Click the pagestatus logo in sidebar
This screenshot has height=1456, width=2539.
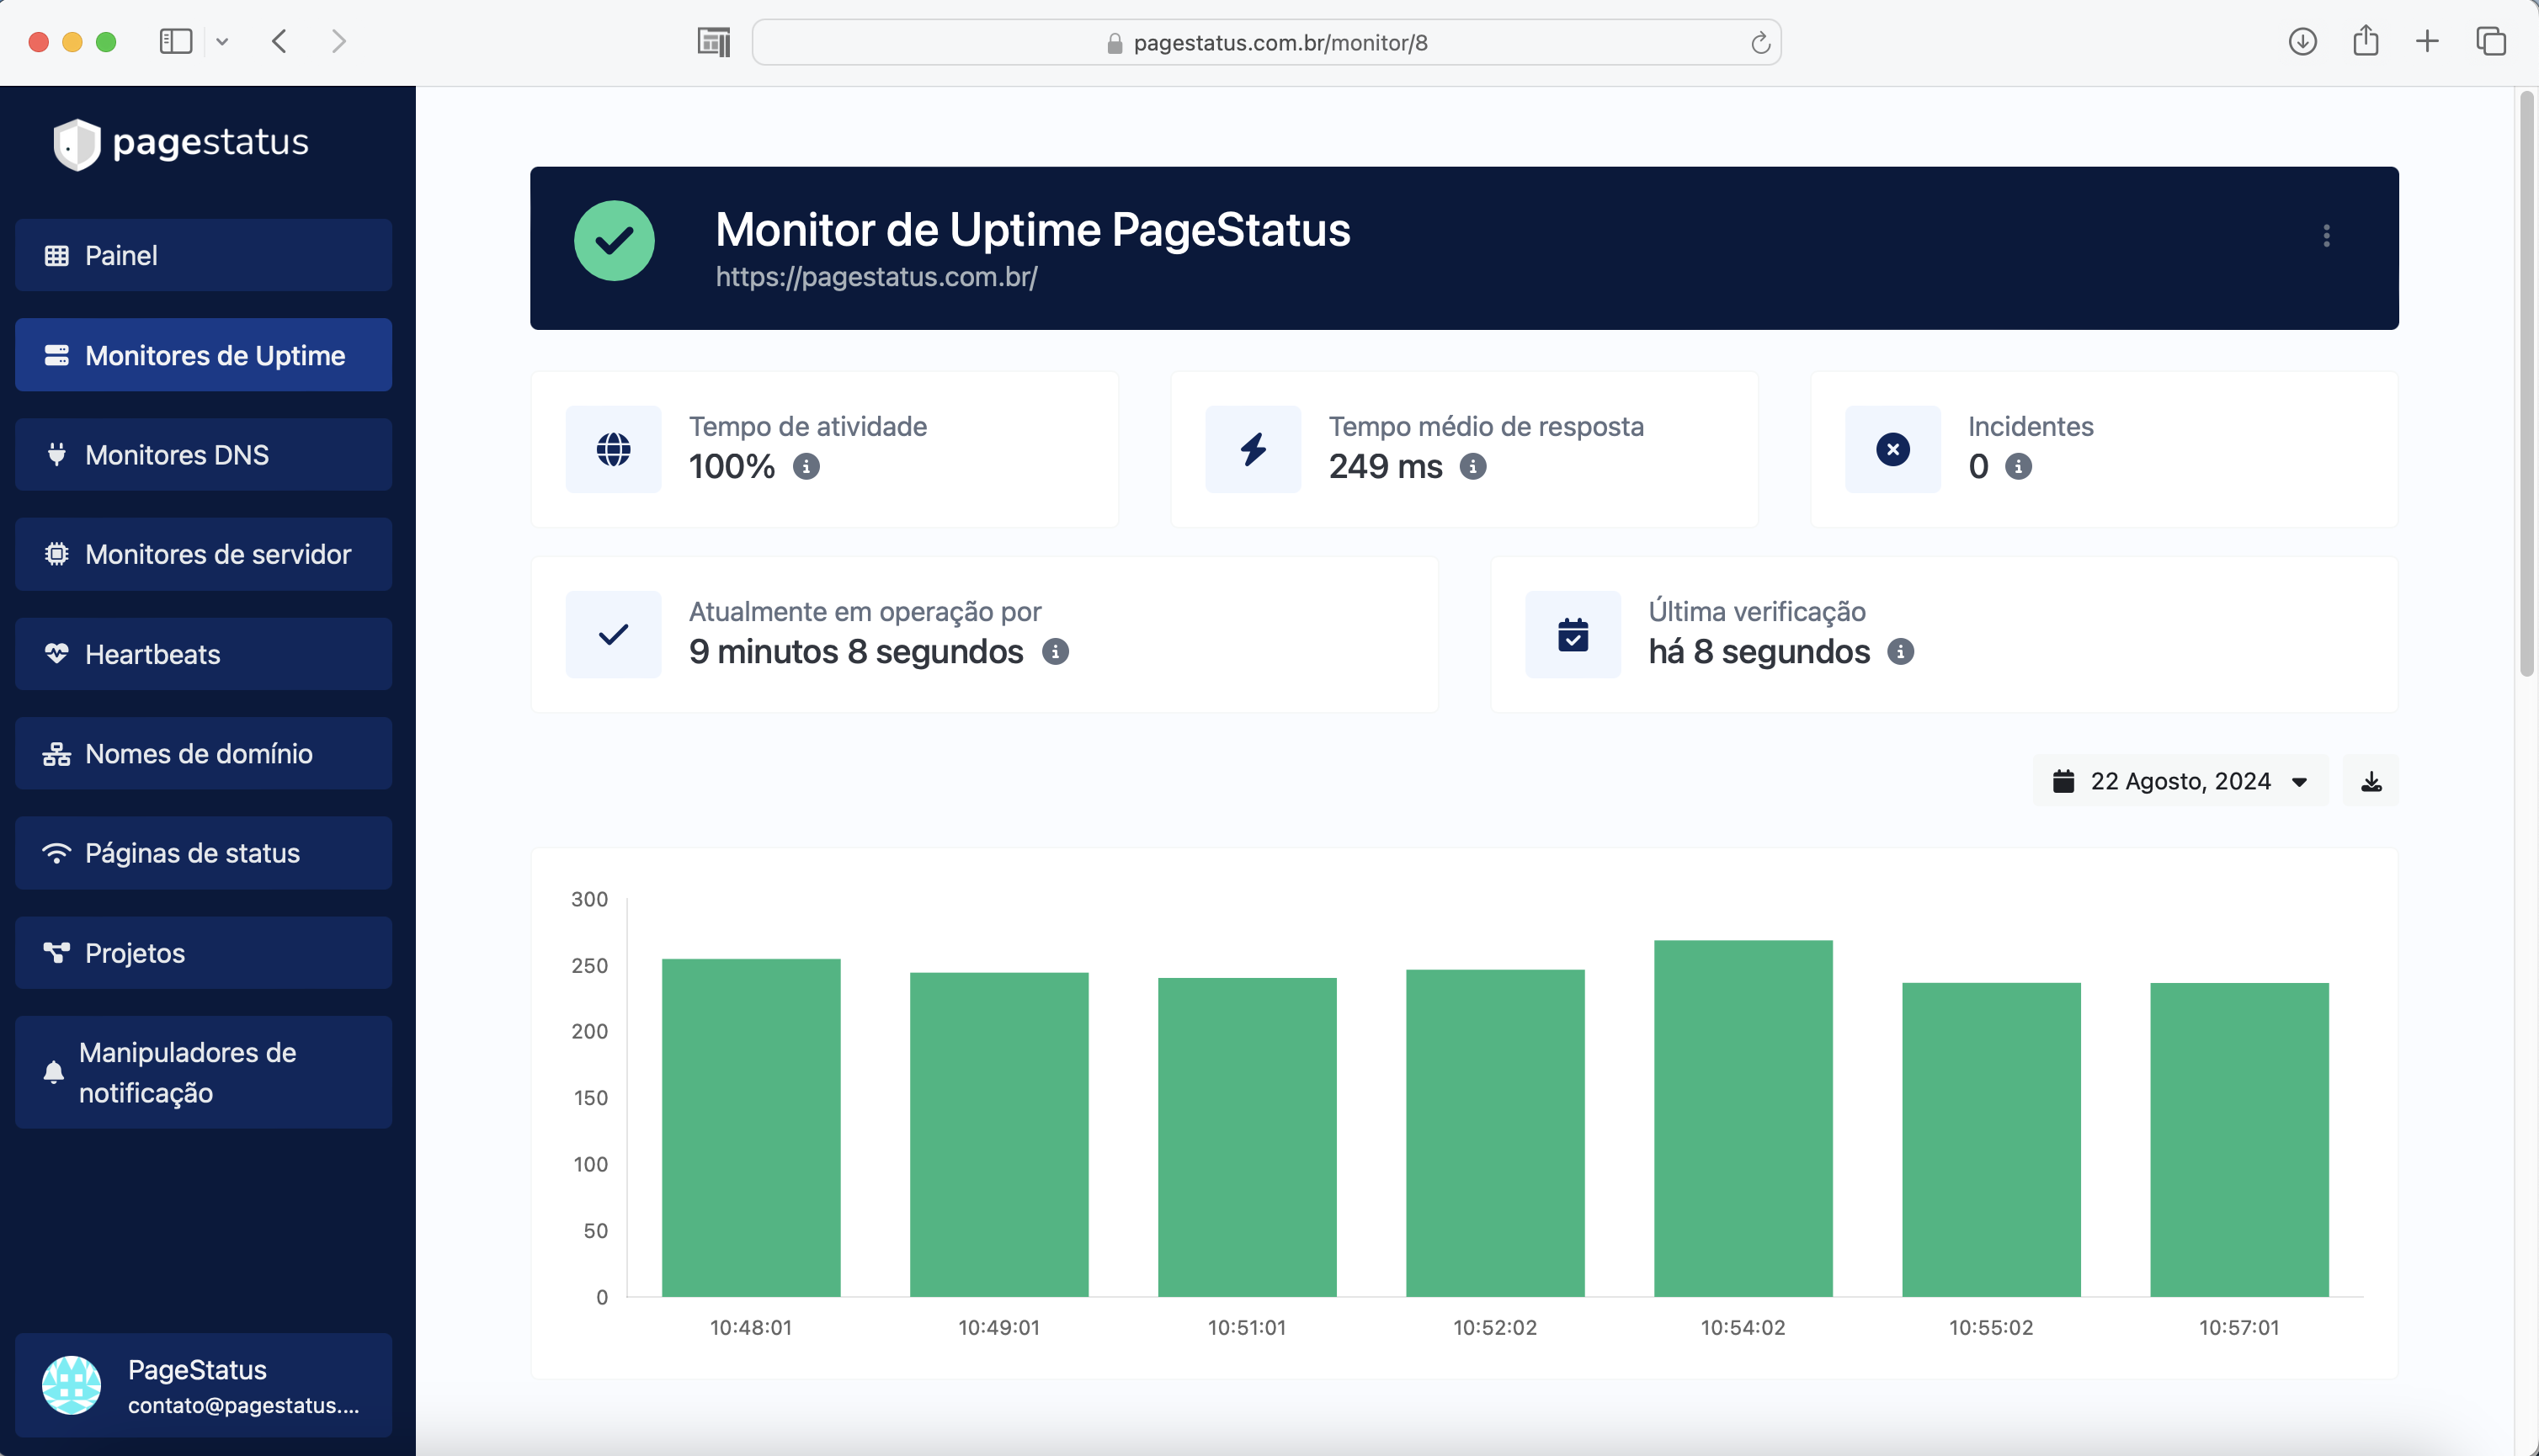coord(181,143)
